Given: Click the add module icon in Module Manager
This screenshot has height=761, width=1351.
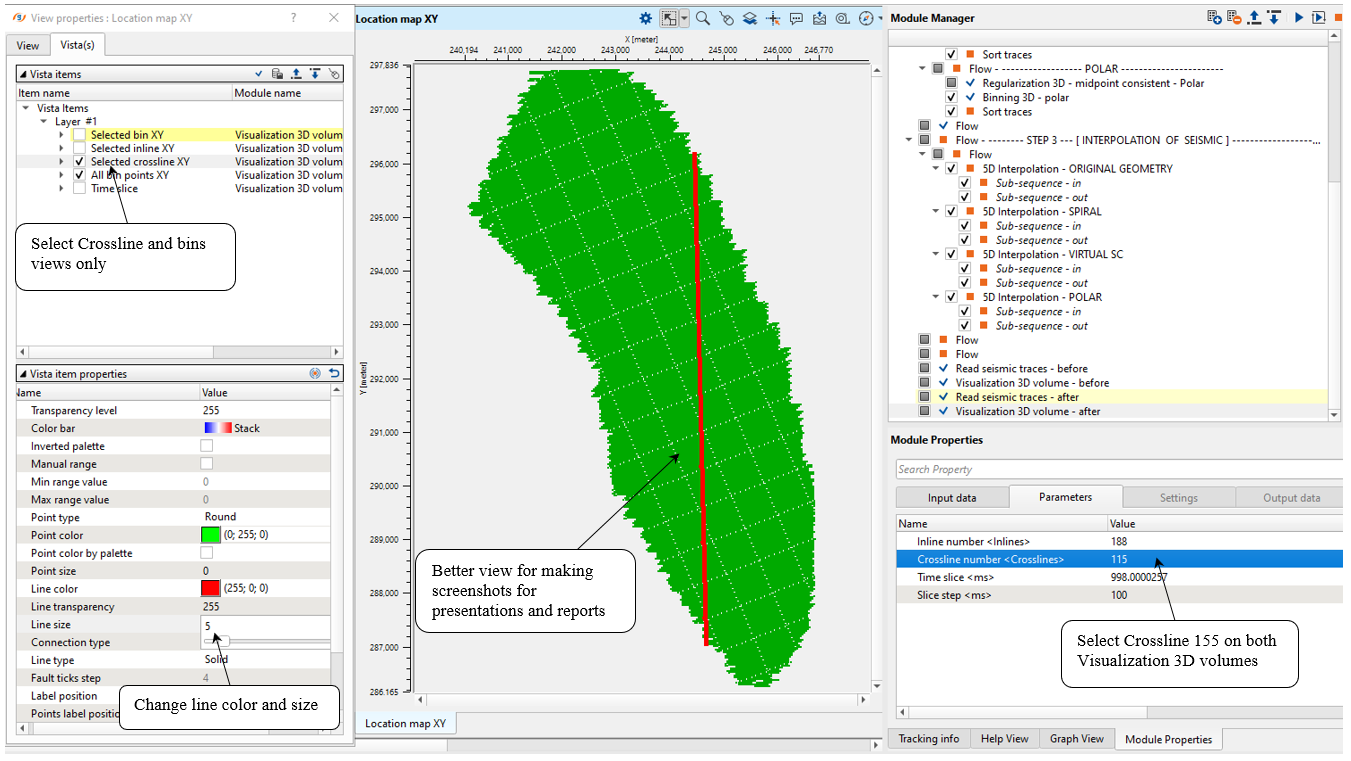Looking at the screenshot, I should pos(1213,18).
